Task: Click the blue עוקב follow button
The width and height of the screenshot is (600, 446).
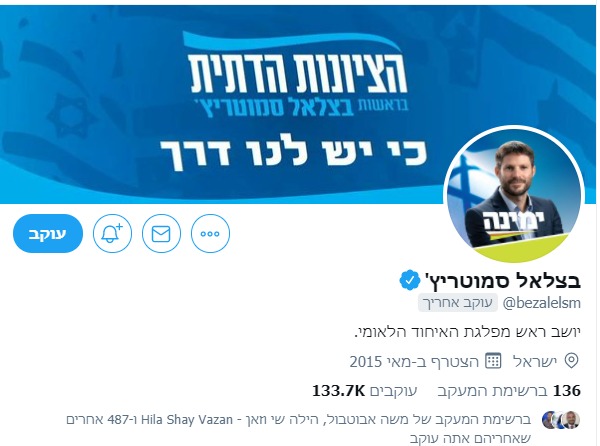Action: coord(48,233)
